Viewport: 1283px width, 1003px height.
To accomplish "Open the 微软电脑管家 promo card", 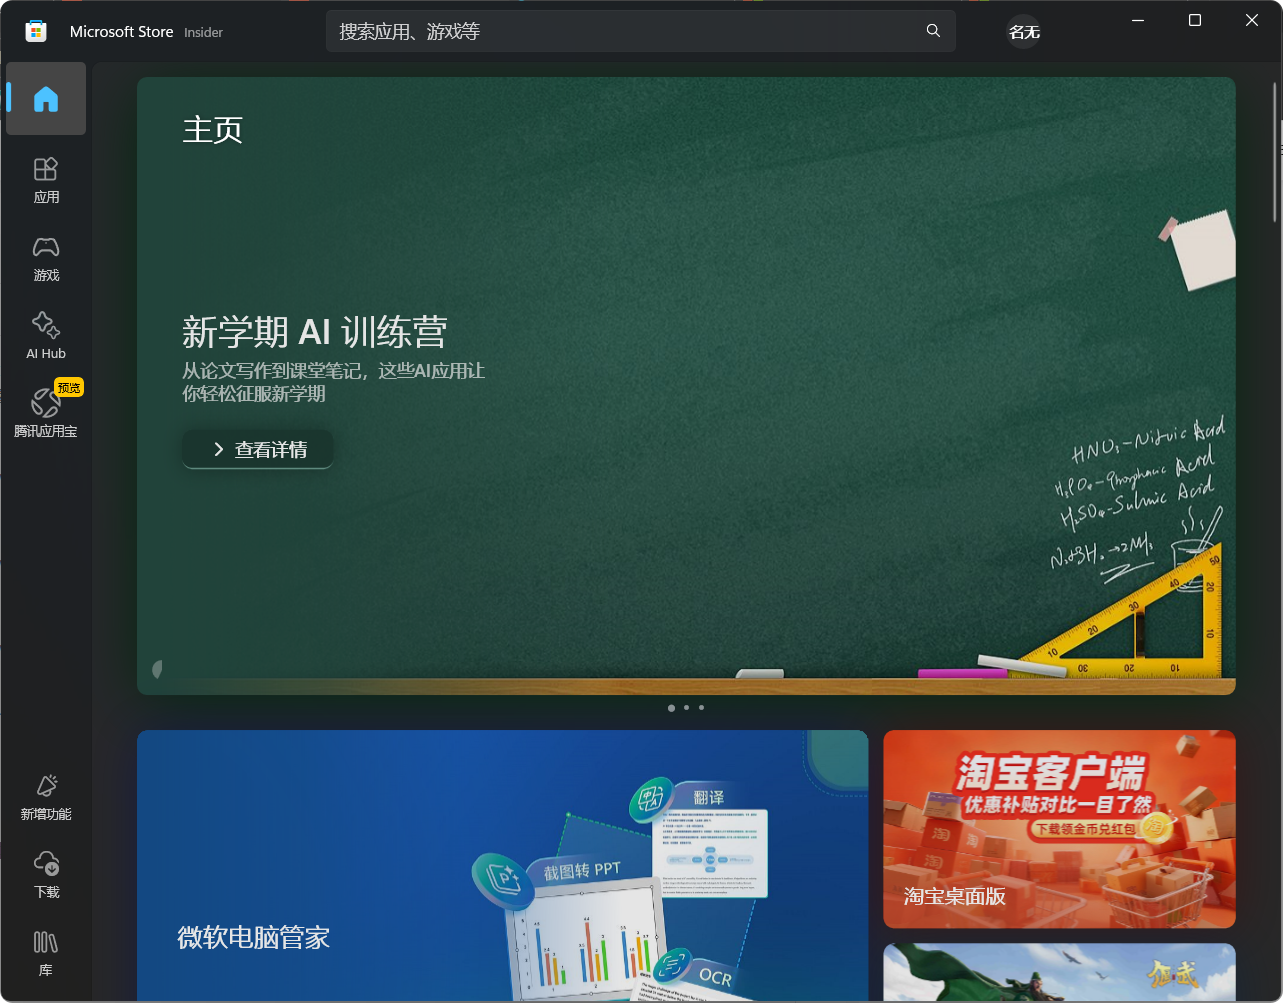I will [x=502, y=865].
